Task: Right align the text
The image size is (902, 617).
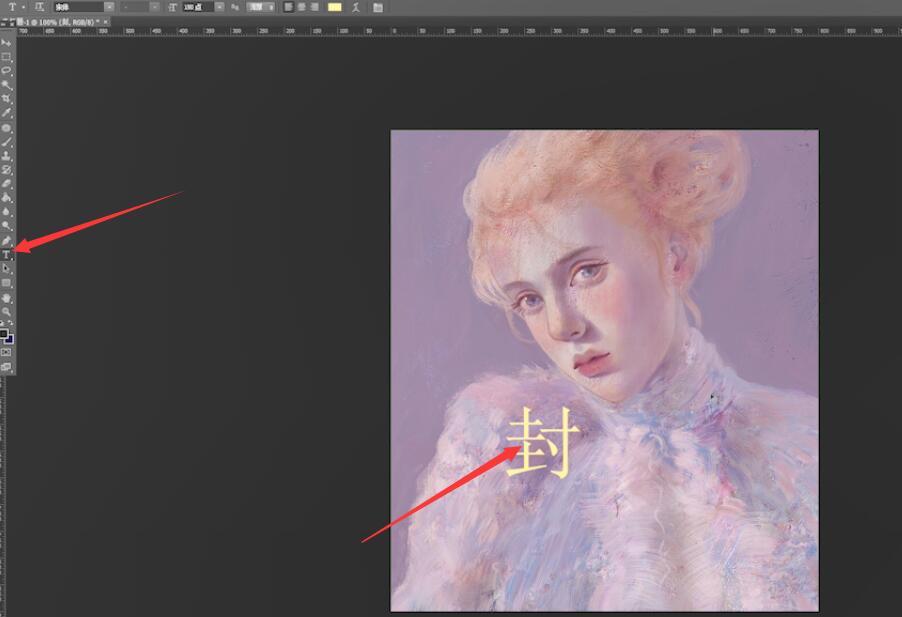Action: (x=315, y=7)
